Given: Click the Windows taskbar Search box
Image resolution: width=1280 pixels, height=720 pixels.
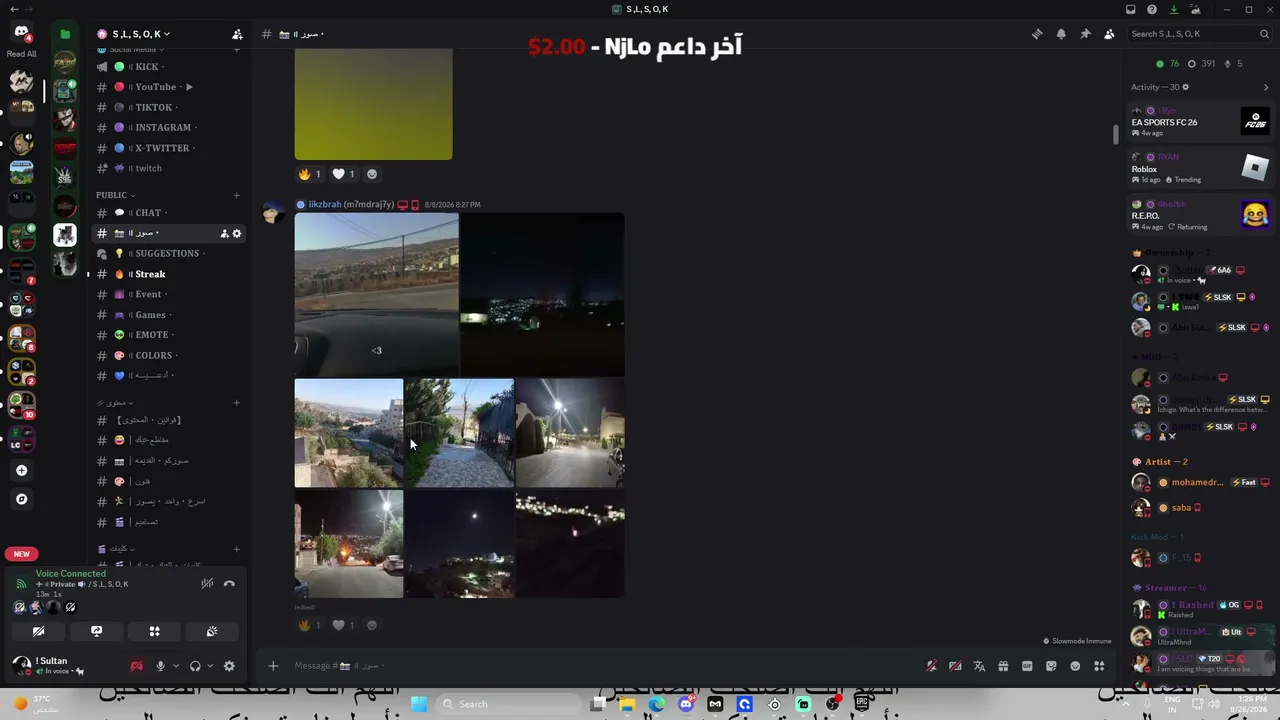Looking at the screenshot, I should pos(508,704).
